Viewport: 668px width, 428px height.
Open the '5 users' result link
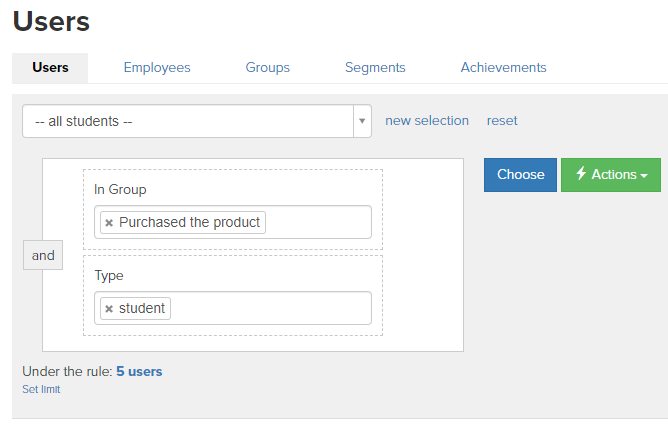click(139, 371)
